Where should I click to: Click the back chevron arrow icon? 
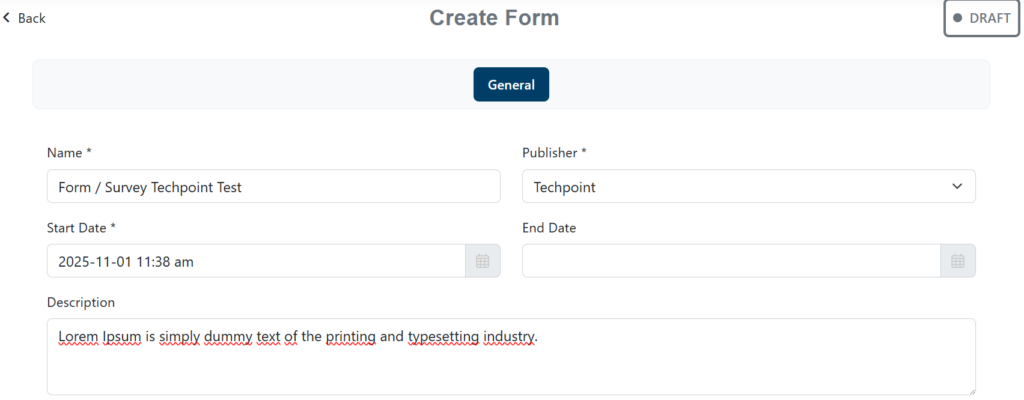pos(7,18)
